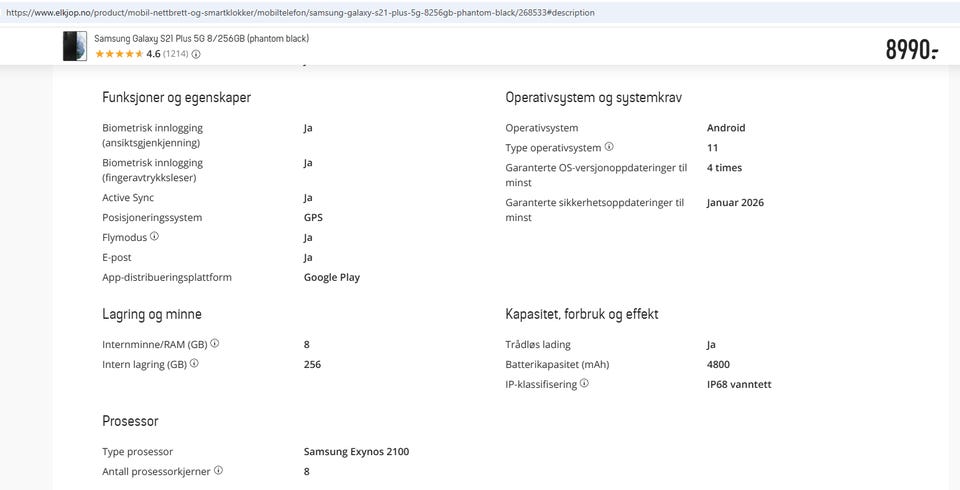Select the operating system version 11

[x=713, y=148]
